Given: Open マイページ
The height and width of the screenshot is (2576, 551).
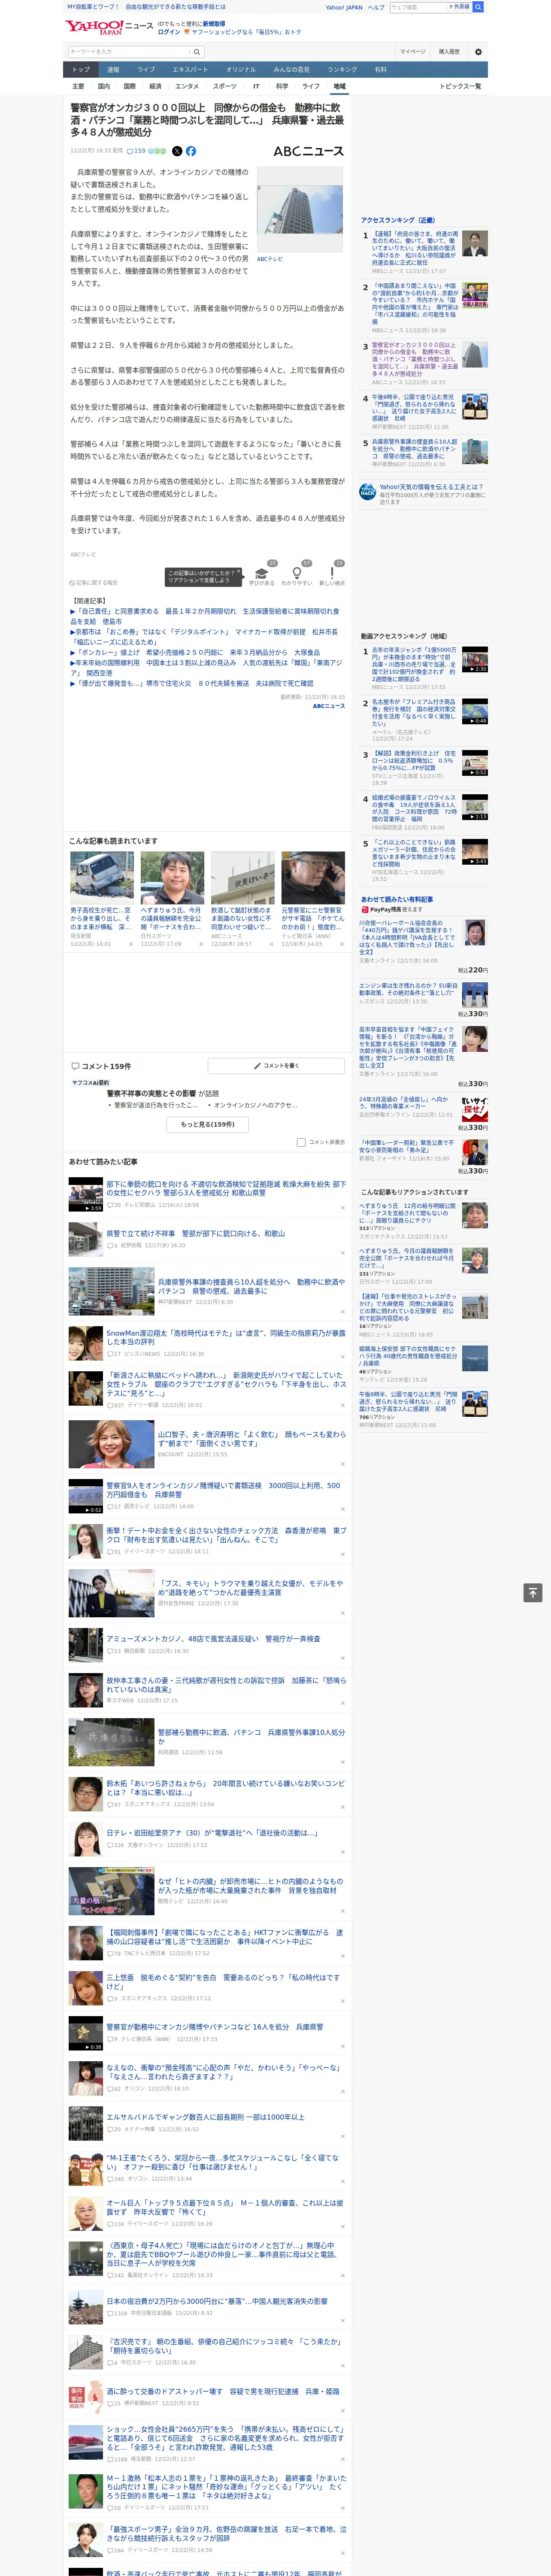Looking at the screenshot, I should 412,52.
